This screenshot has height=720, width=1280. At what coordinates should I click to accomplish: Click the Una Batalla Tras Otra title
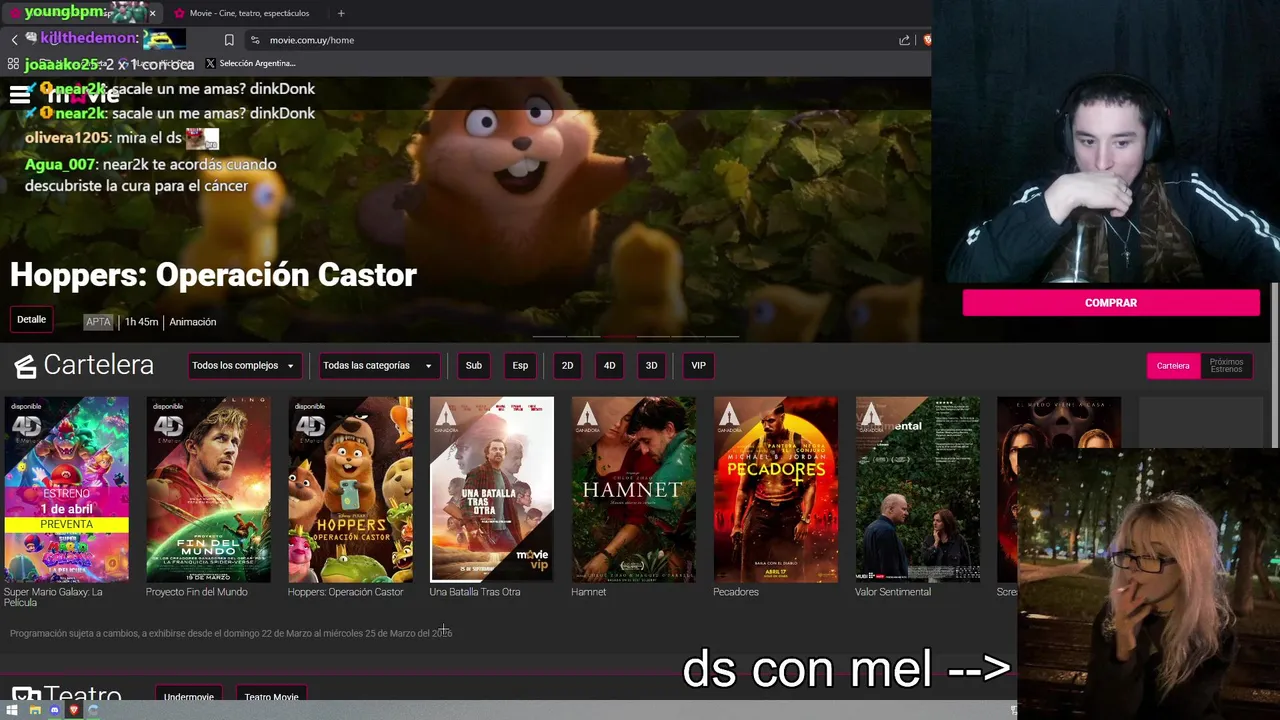[475, 592]
